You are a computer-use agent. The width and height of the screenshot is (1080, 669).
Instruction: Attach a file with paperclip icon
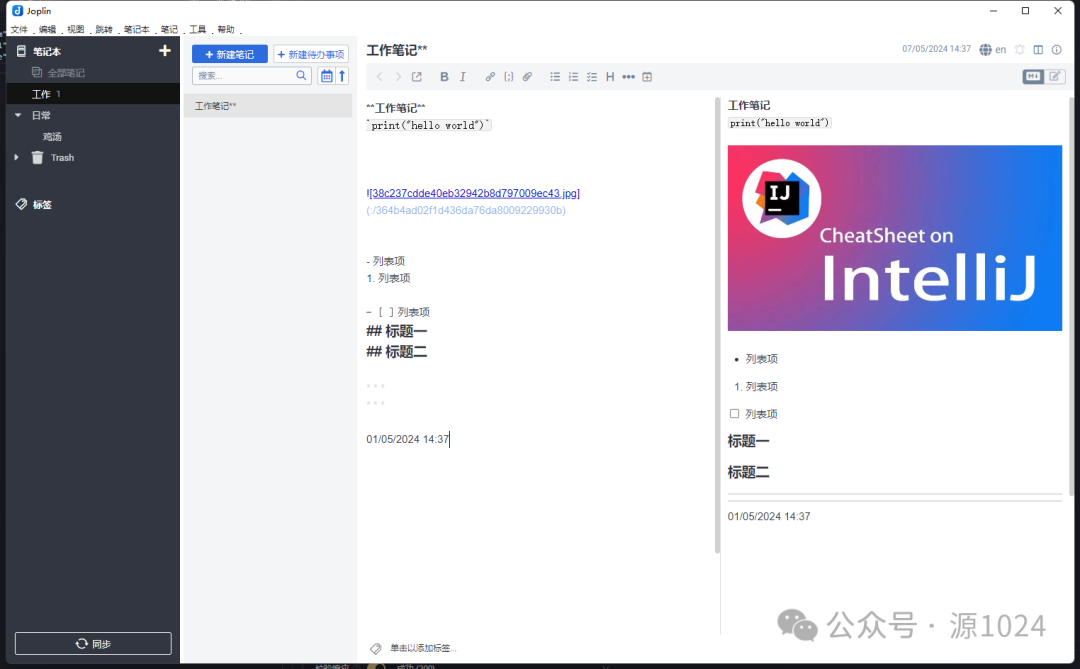527,76
